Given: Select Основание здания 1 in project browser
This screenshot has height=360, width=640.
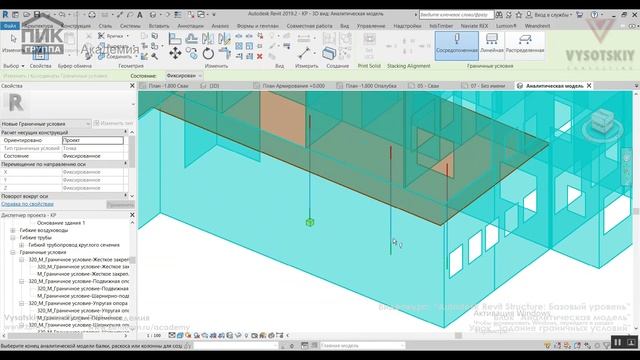Looking at the screenshot, I should click(61, 223).
